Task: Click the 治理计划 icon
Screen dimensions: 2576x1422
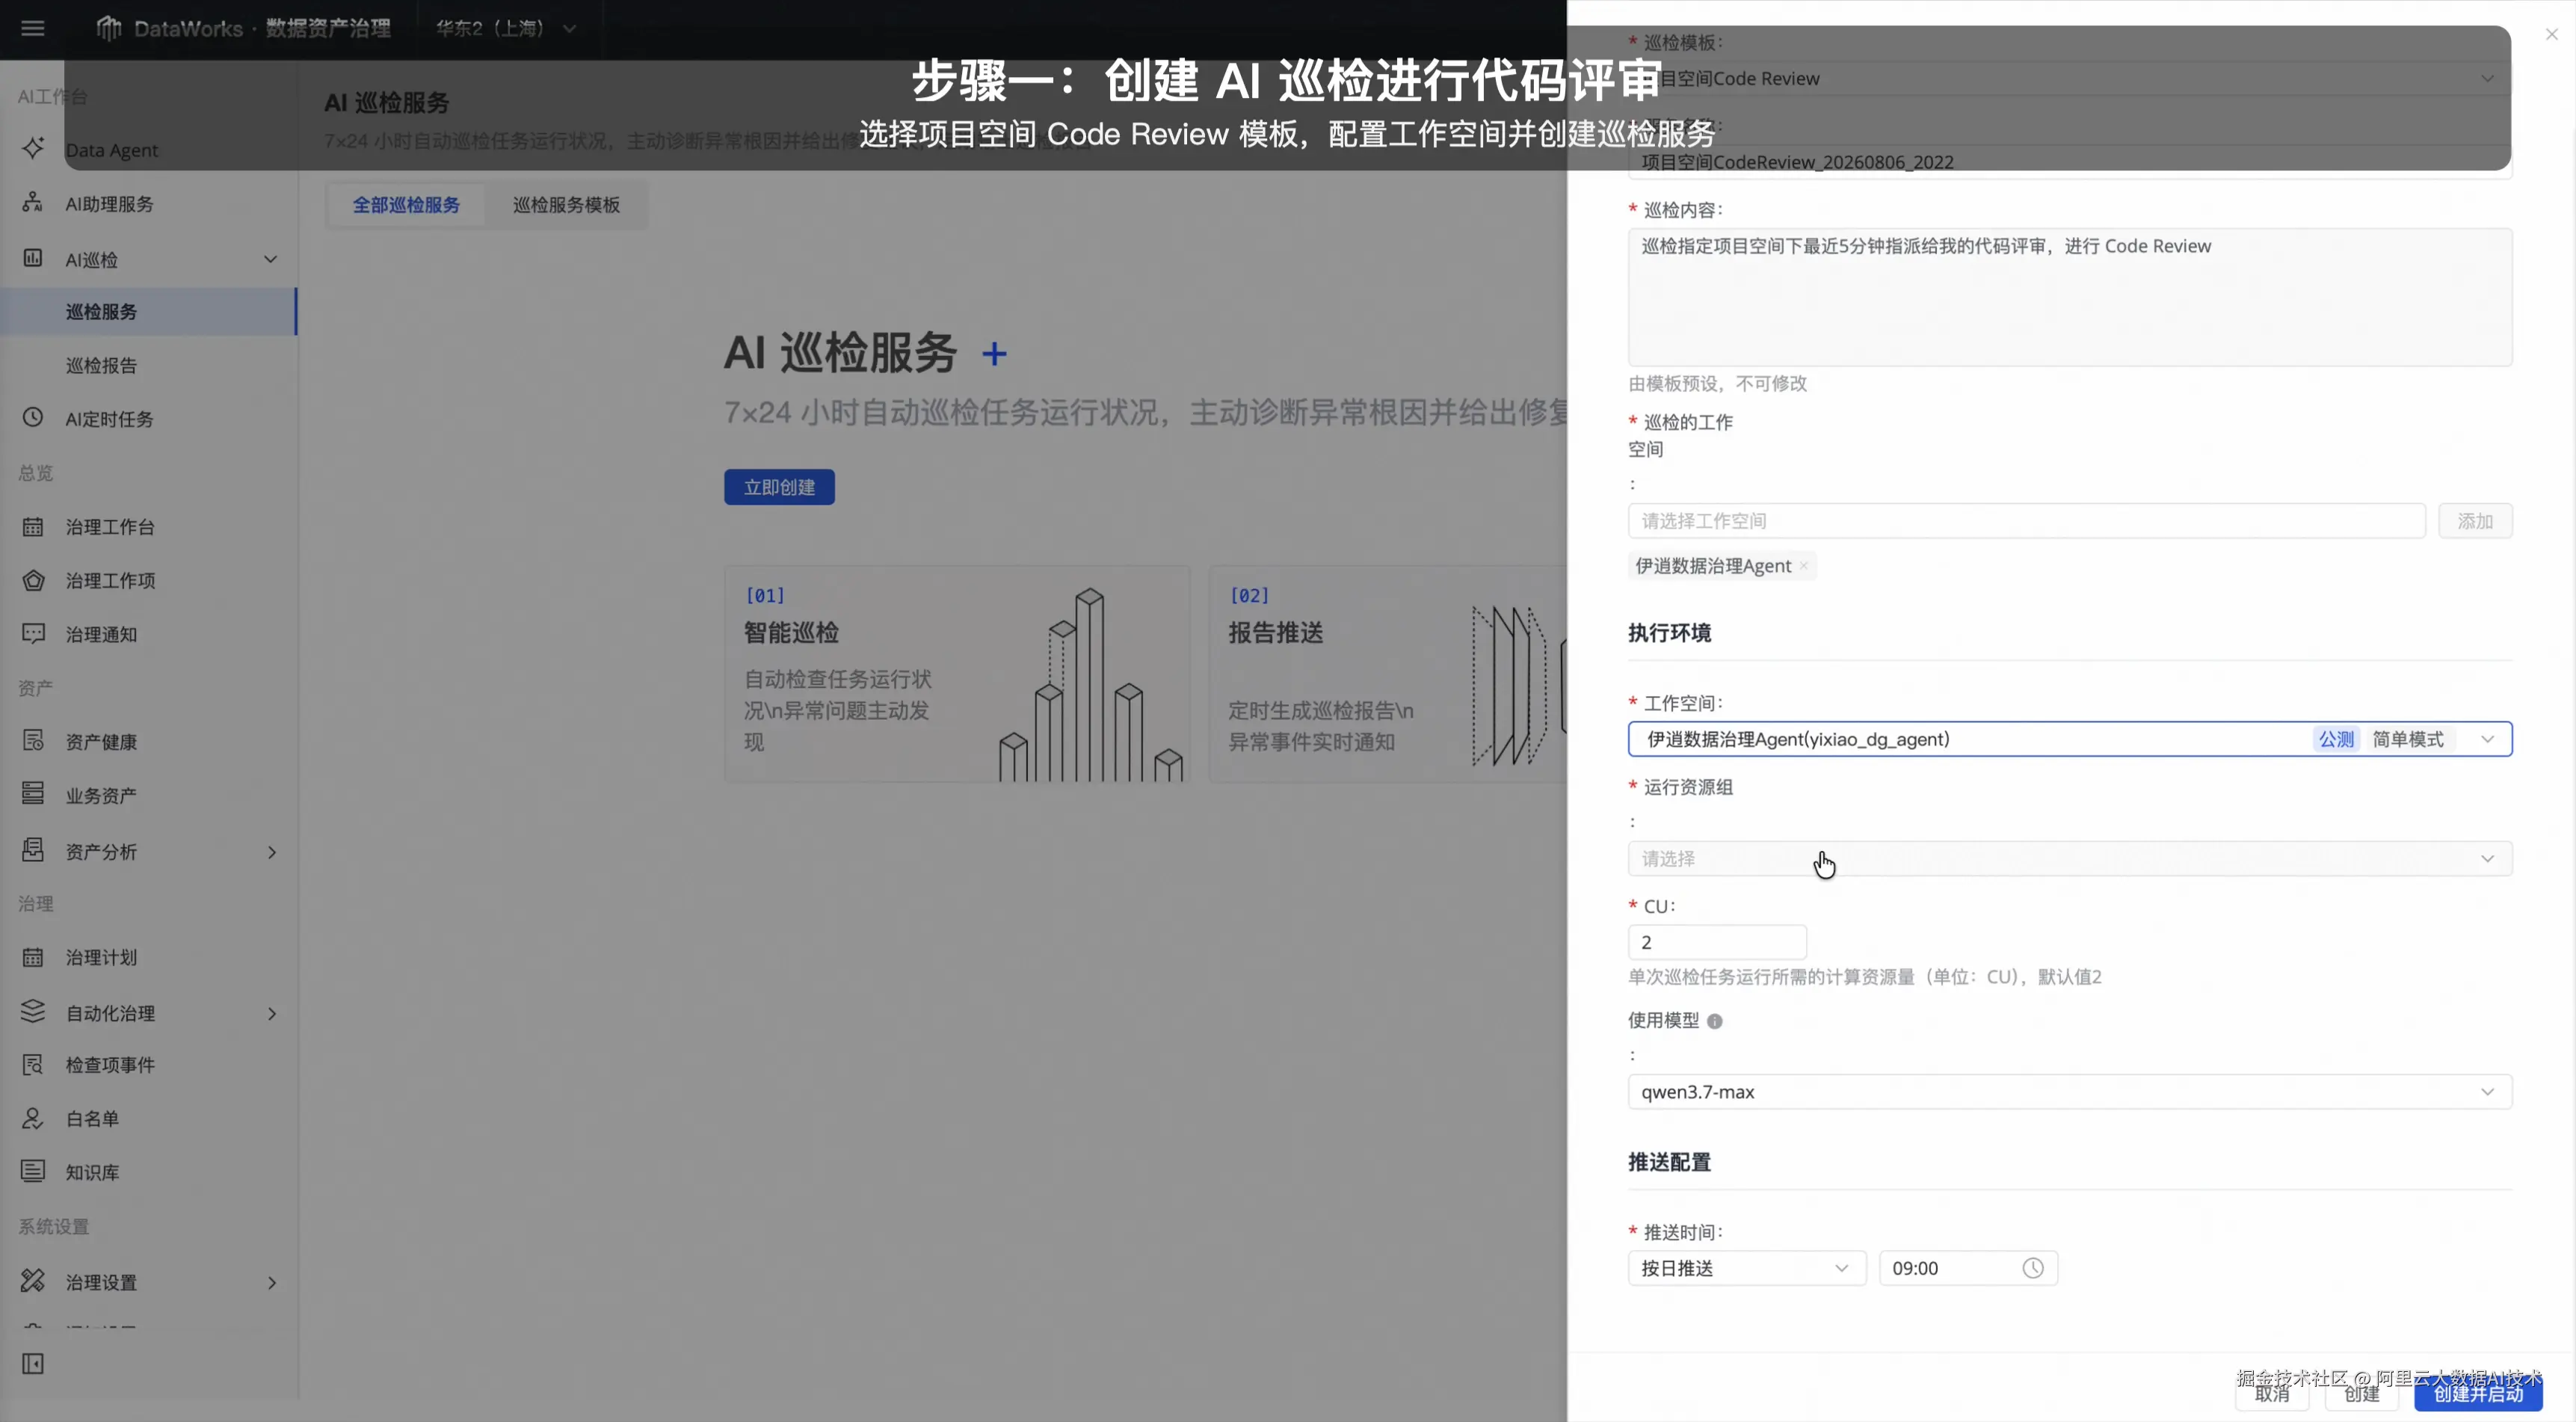Action: [33, 957]
